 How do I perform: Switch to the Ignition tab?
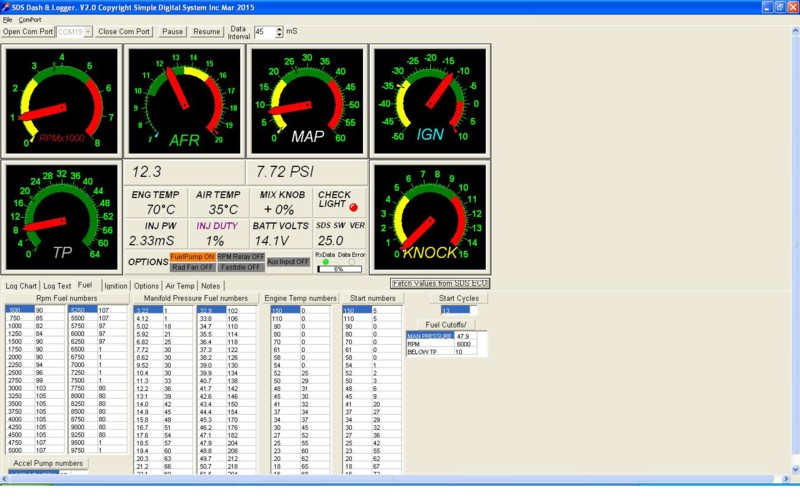coord(116,286)
